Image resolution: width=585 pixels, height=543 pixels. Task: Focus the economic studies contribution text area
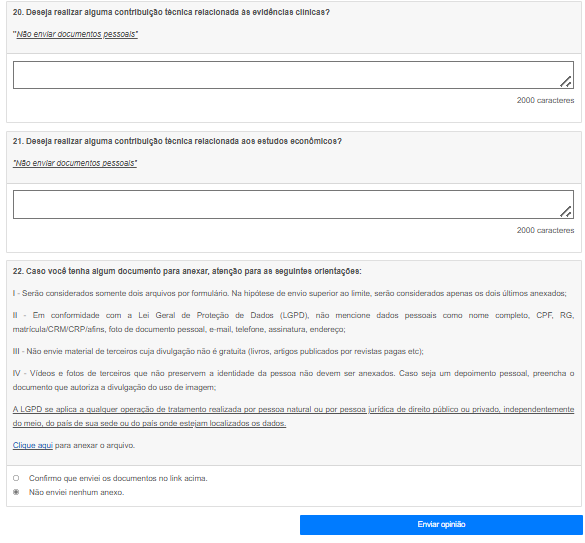pyautogui.click(x=293, y=205)
